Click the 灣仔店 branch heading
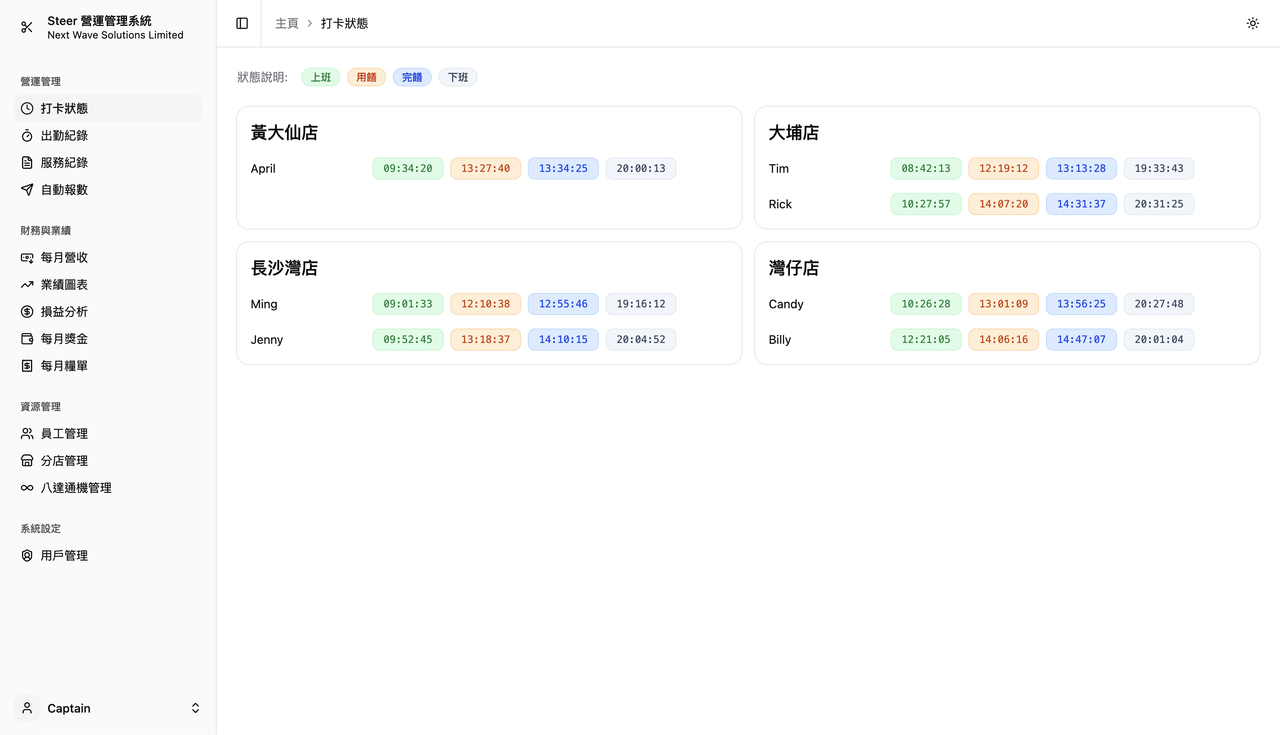The width and height of the screenshot is (1280, 735). (x=794, y=268)
